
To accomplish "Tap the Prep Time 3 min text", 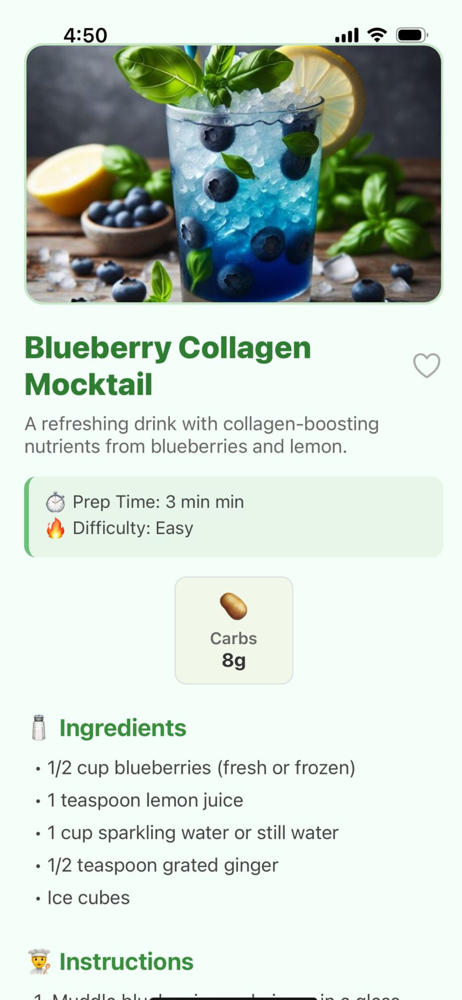I will (x=158, y=502).
